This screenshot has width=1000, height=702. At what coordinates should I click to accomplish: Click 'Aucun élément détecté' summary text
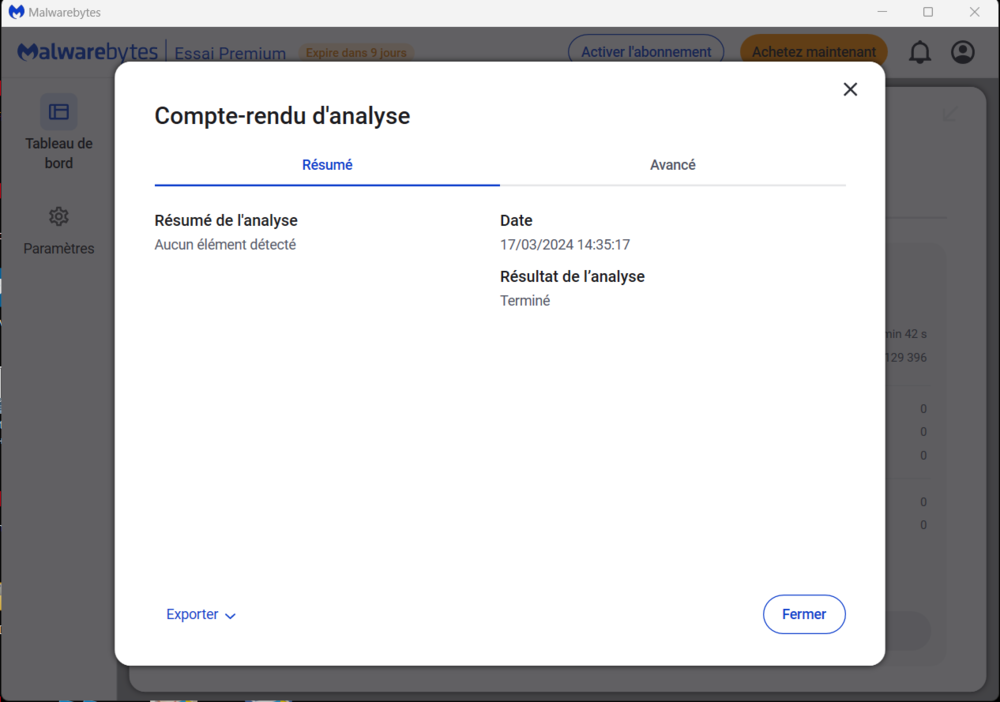coord(225,245)
